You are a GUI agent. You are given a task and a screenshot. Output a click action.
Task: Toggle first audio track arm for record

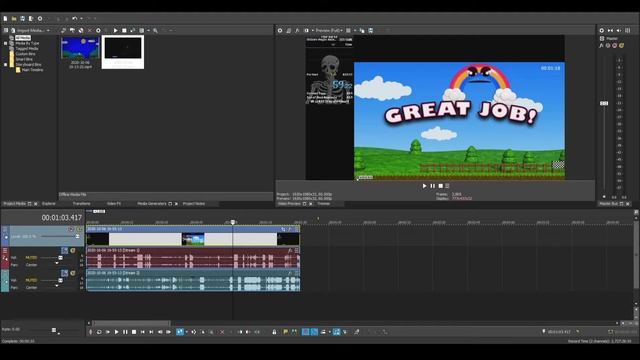point(73,251)
